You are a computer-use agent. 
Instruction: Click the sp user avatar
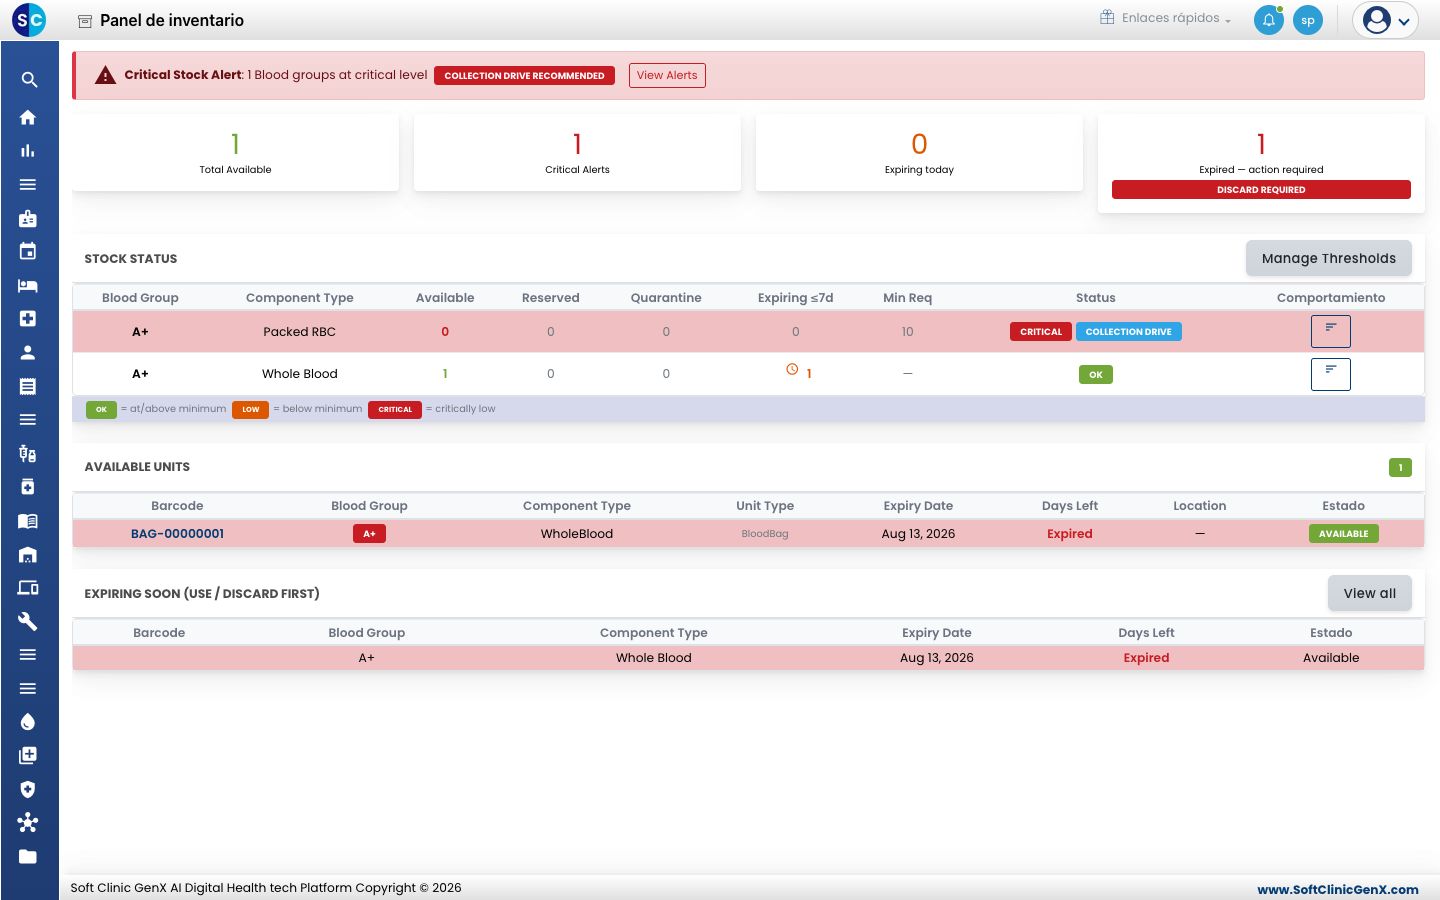click(x=1308, y=20)
